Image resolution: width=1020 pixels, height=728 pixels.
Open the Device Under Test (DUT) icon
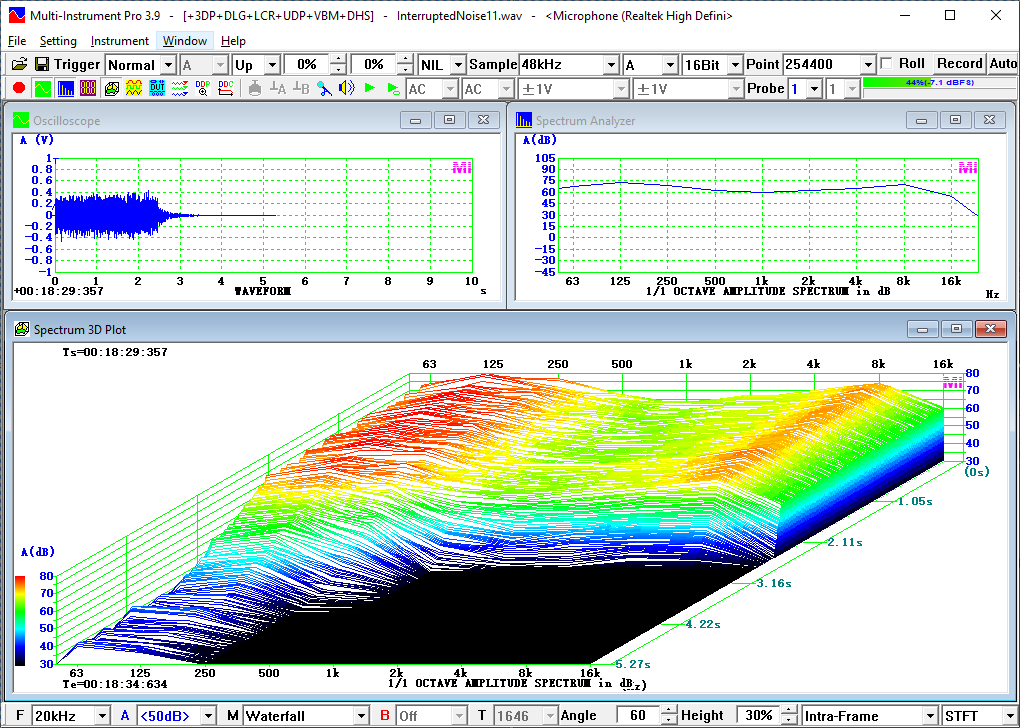(x=157, y=89)
